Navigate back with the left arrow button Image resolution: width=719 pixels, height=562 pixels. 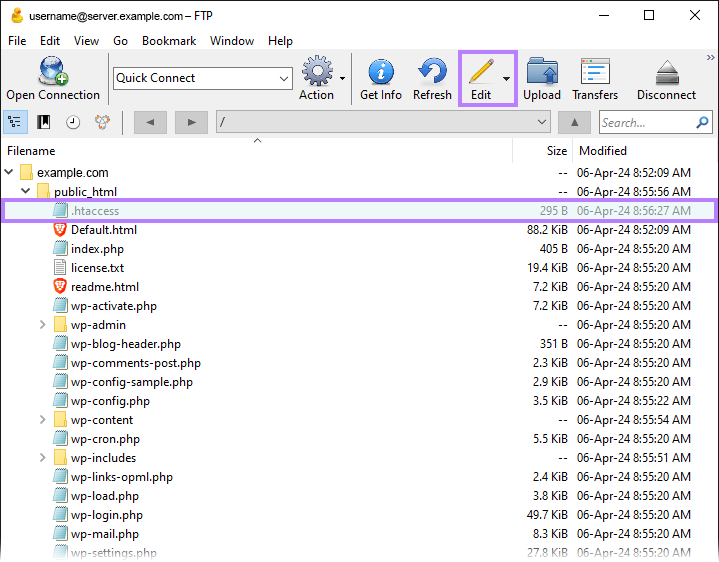point(150,122)
